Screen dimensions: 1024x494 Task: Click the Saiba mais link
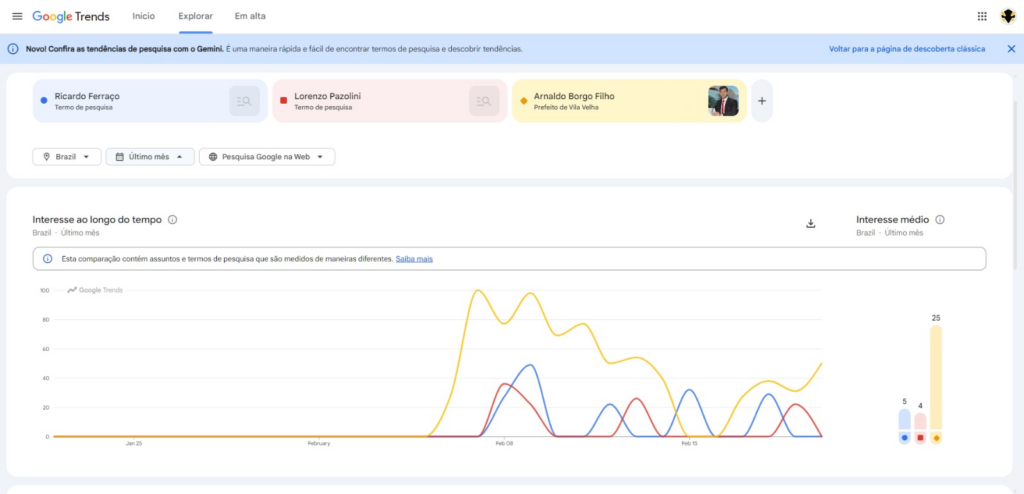coord(414,259)
